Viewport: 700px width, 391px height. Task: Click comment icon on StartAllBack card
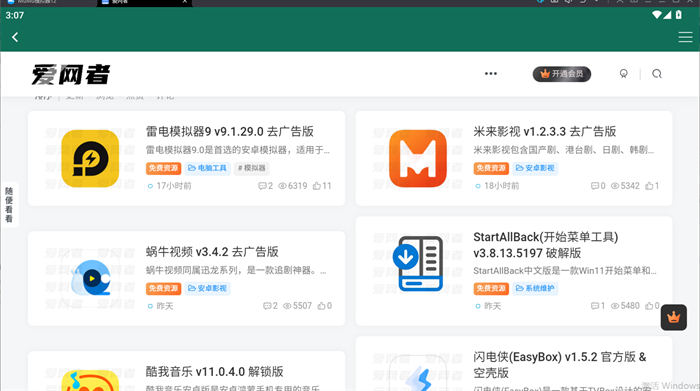click(x=595, y=306)
